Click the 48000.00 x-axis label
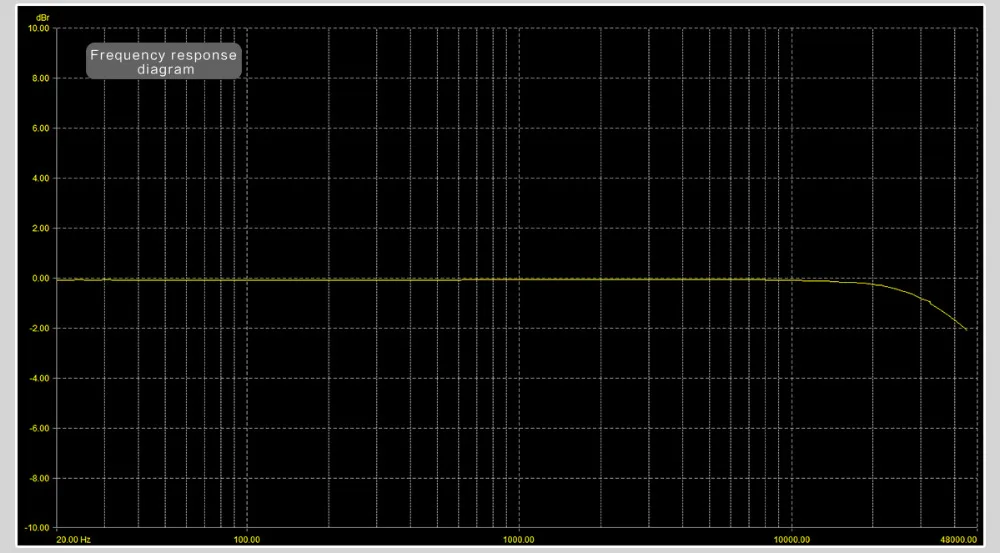The height and width of the screenshot is (553, 1000). tap(958, 540)
